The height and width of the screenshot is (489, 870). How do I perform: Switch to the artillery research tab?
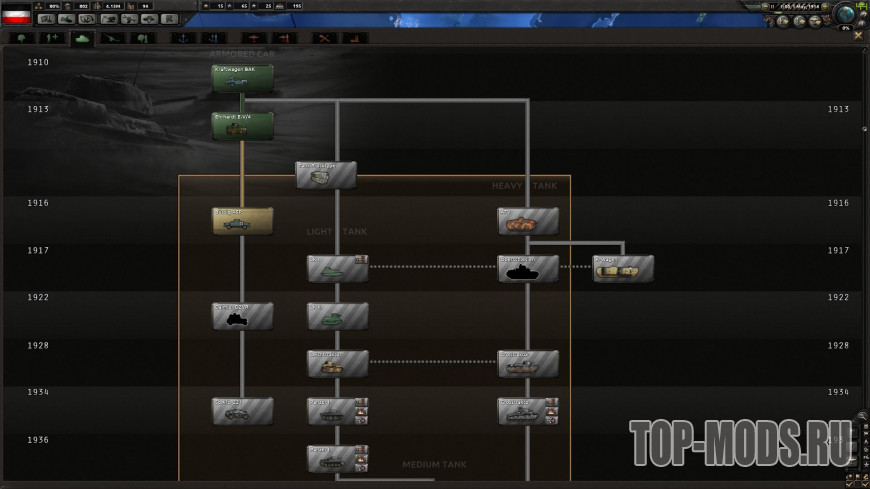click(x=113, y=38)
